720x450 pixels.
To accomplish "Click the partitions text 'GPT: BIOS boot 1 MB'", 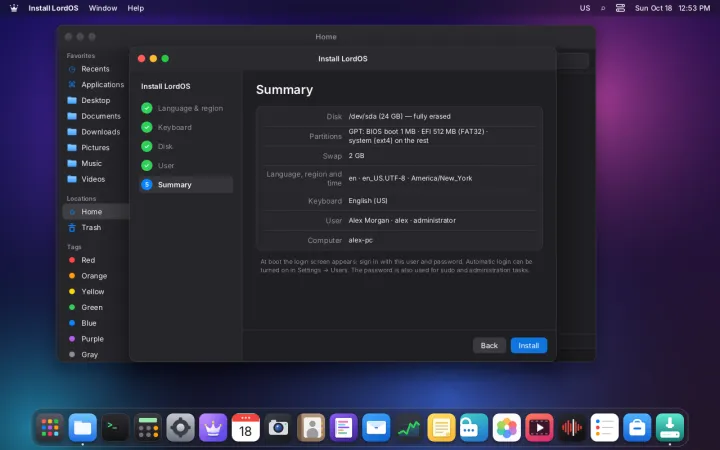I will tap(382, 131).
